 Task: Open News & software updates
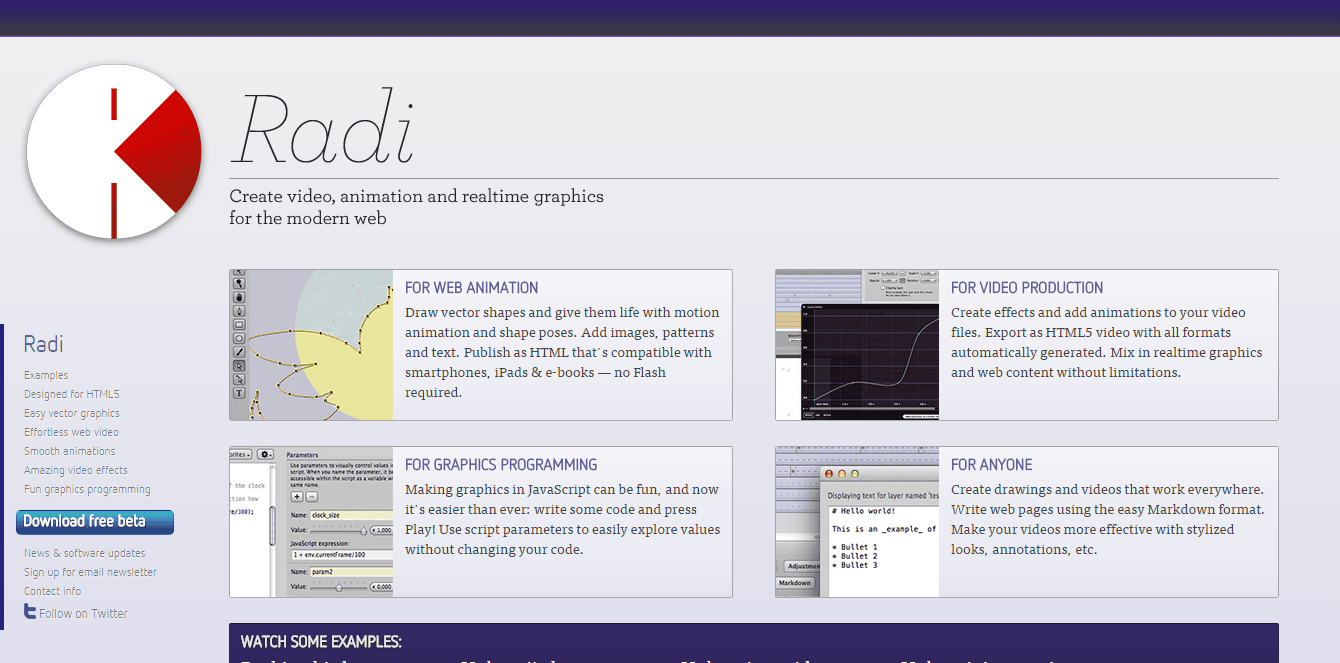85,553
